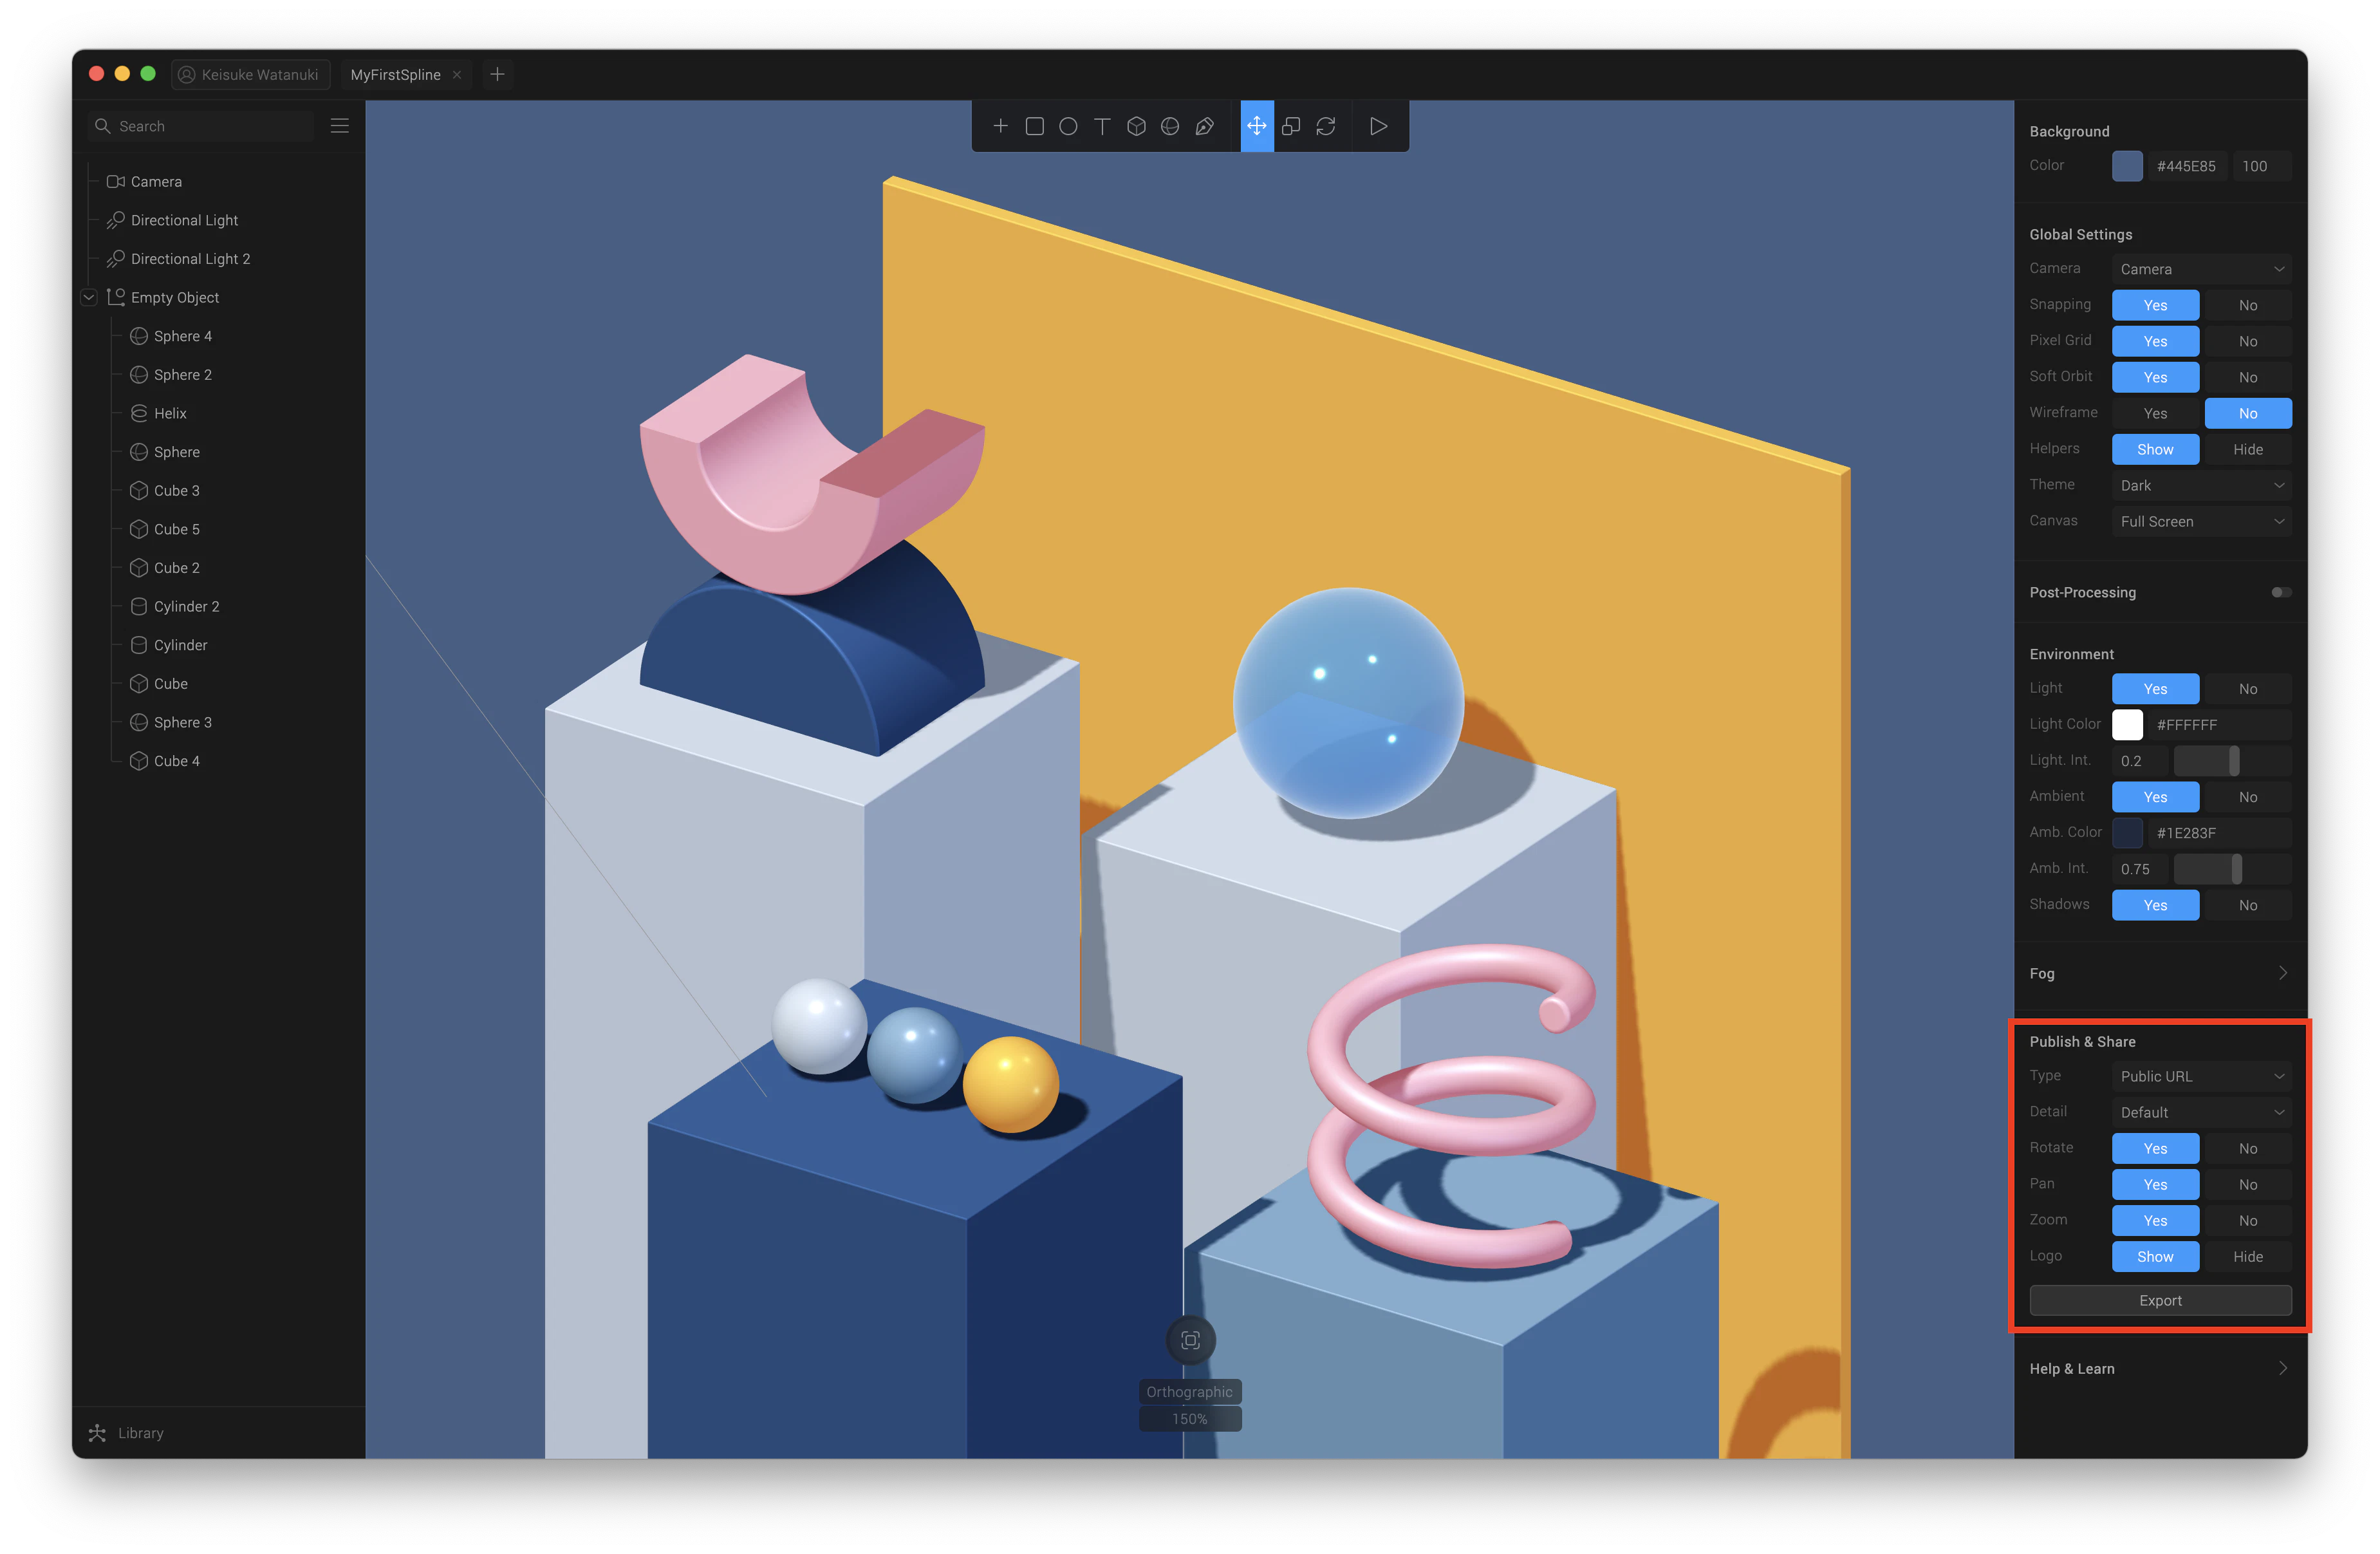
Task: Select the Rectangle shape tool
Action: point(1035,126)
